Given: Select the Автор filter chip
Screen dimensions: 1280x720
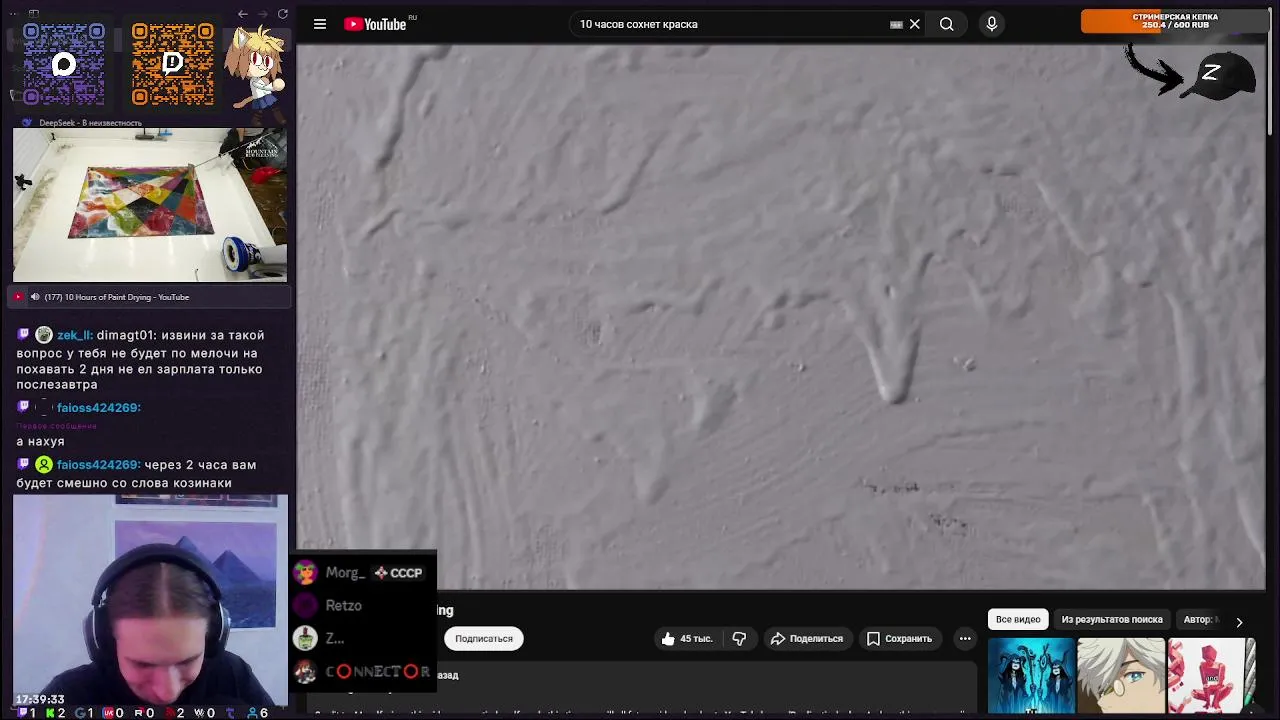Looking at the screenshot, I should pos(1201,619).
